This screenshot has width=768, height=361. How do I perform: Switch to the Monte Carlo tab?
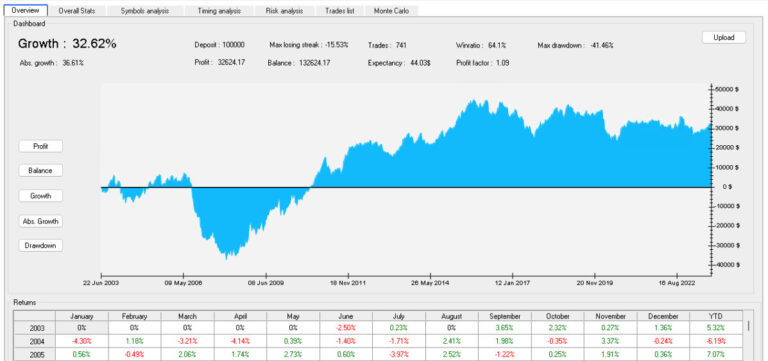391,11
